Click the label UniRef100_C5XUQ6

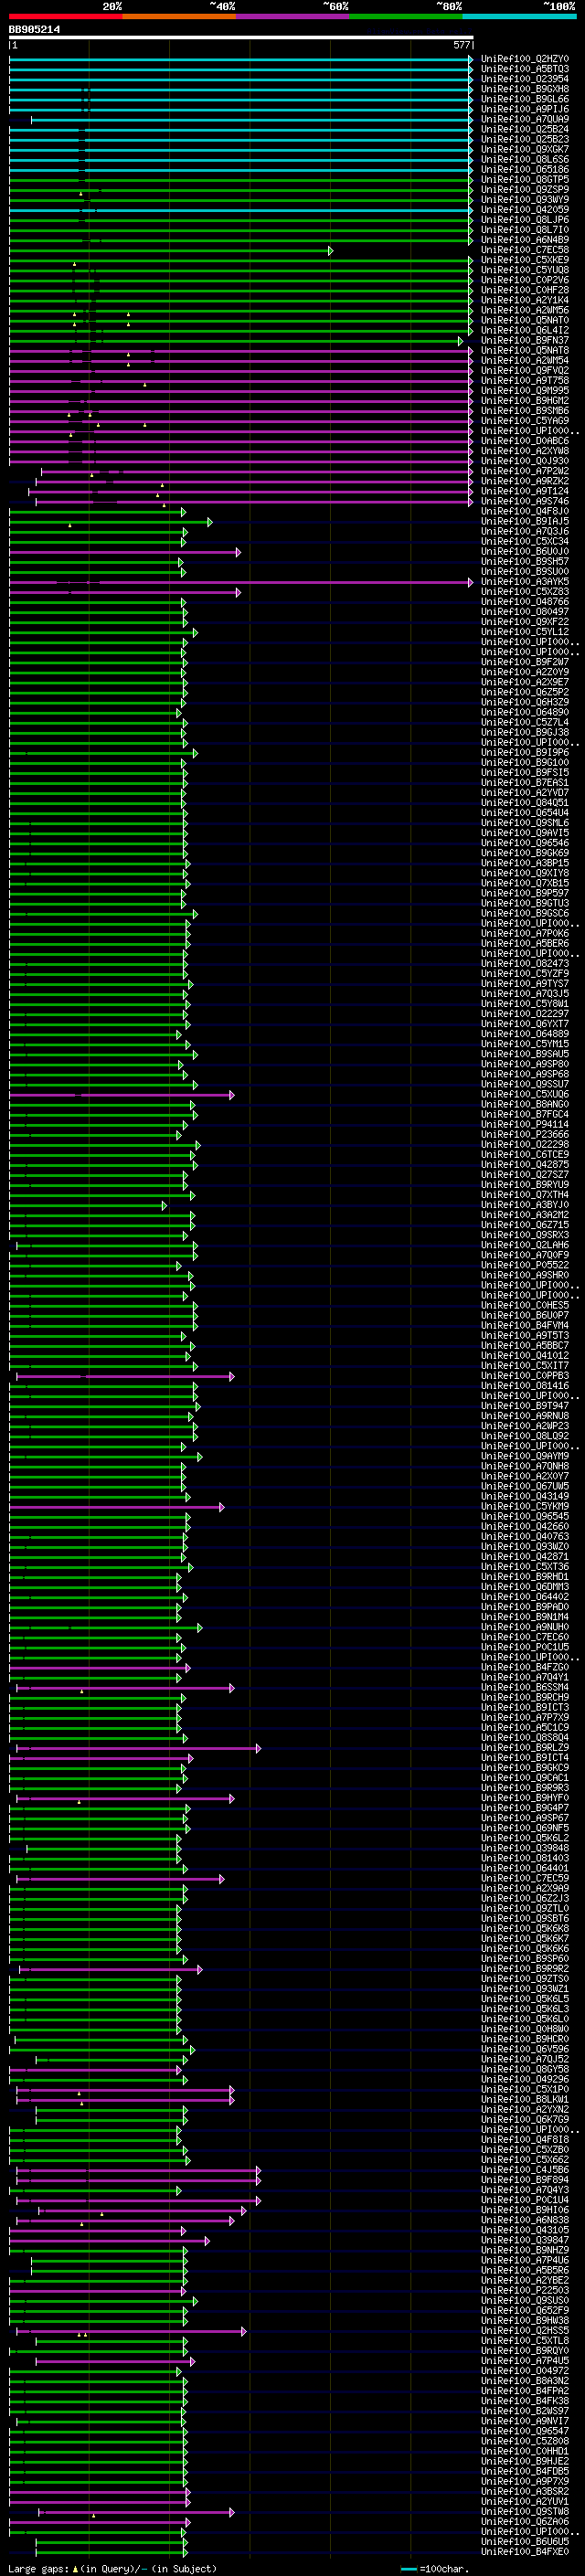(x=525, y=1094)
